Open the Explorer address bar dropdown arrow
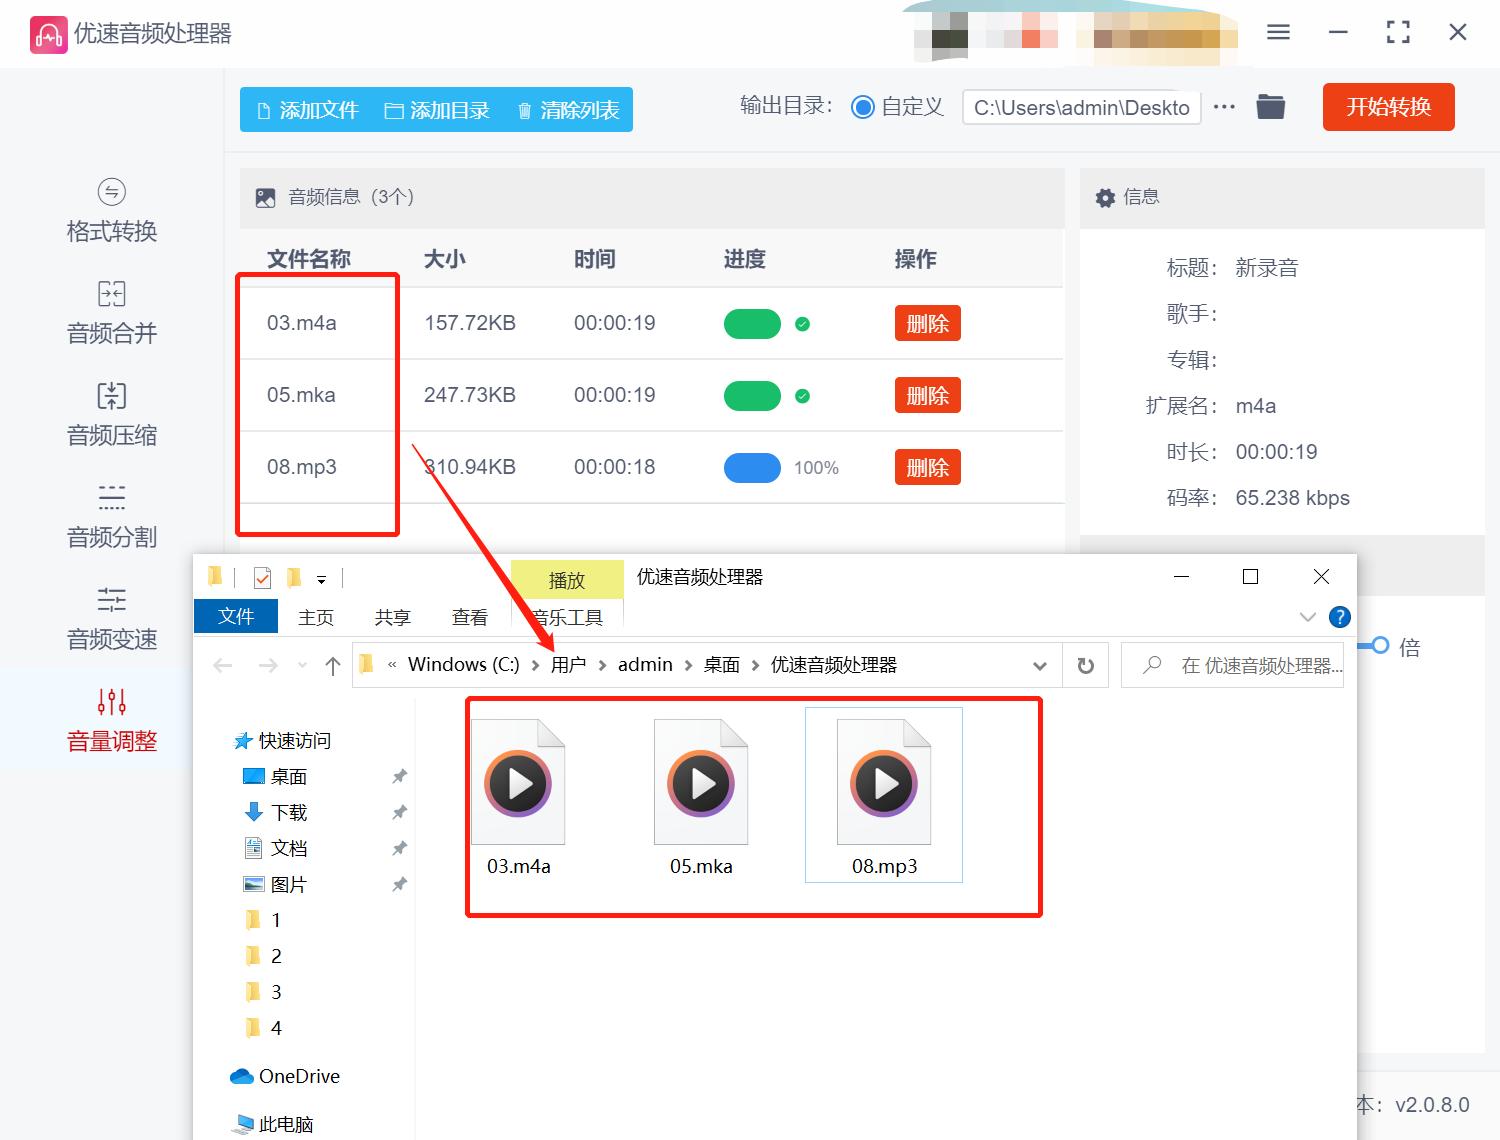1500x1140 pixels. [1040, 664]
